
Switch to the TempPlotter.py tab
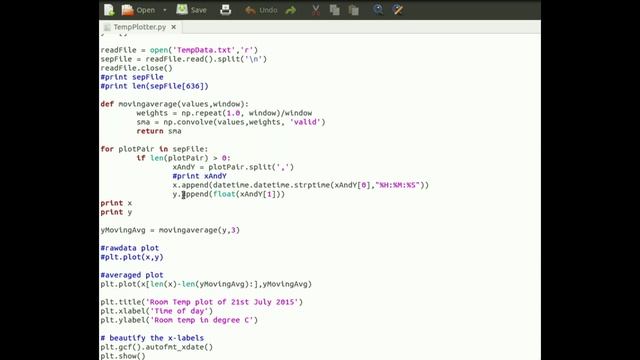point(140,27)
